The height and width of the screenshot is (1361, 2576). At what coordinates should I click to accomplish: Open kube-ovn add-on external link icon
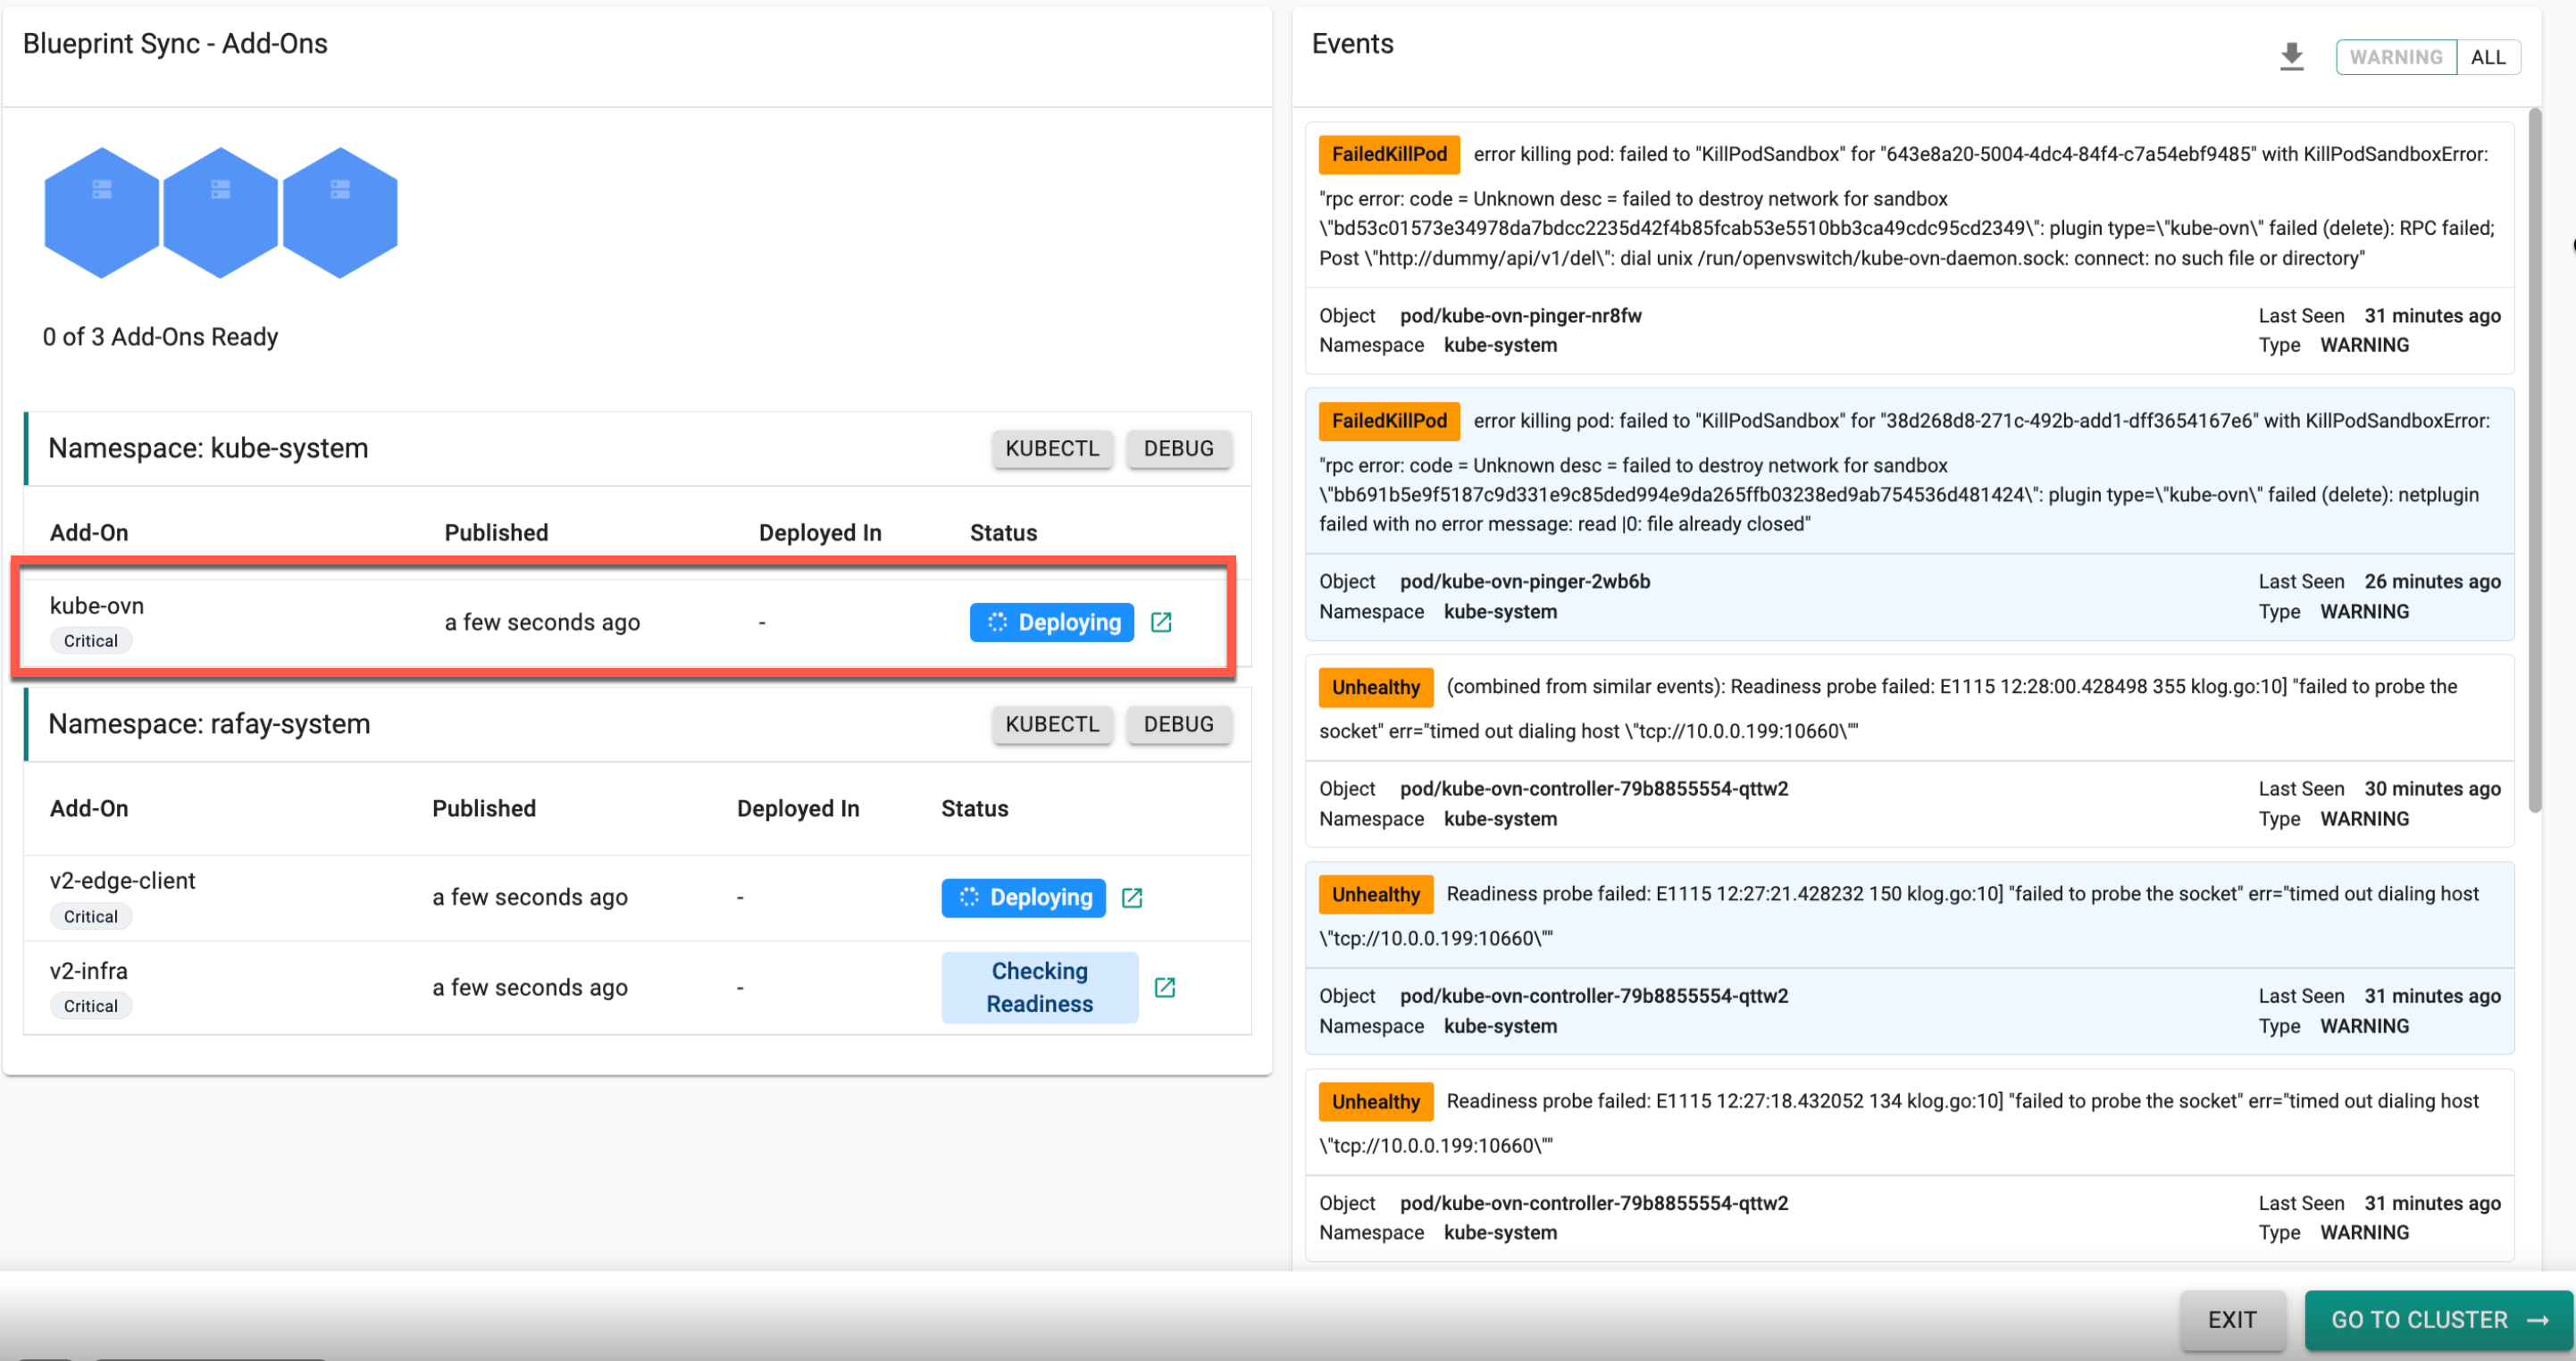(1161, 622)
